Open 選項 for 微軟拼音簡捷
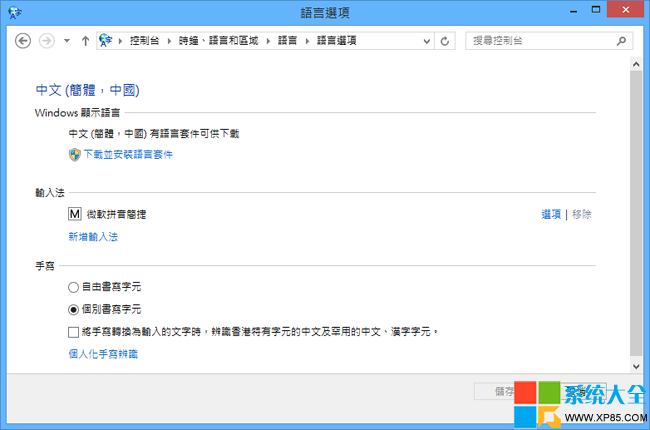This screenshot has height=430, width=650. point(551,214)
